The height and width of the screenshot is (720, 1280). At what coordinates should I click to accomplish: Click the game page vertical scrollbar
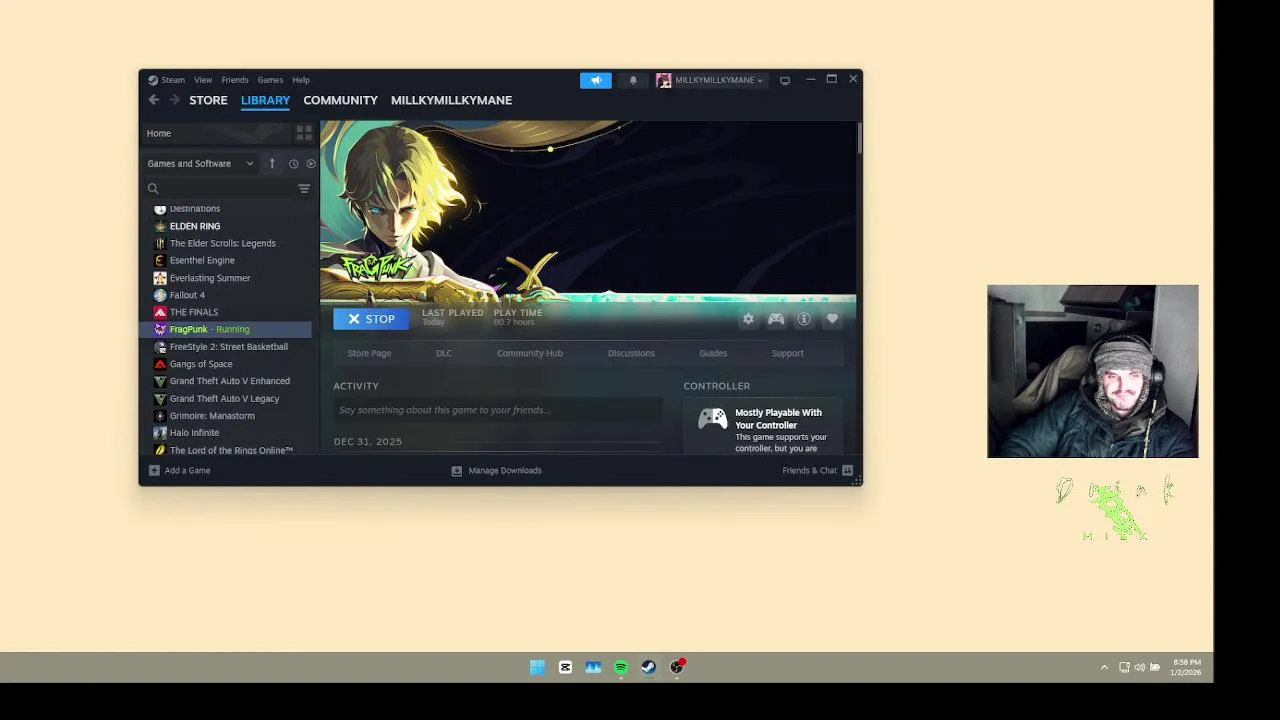859,138
